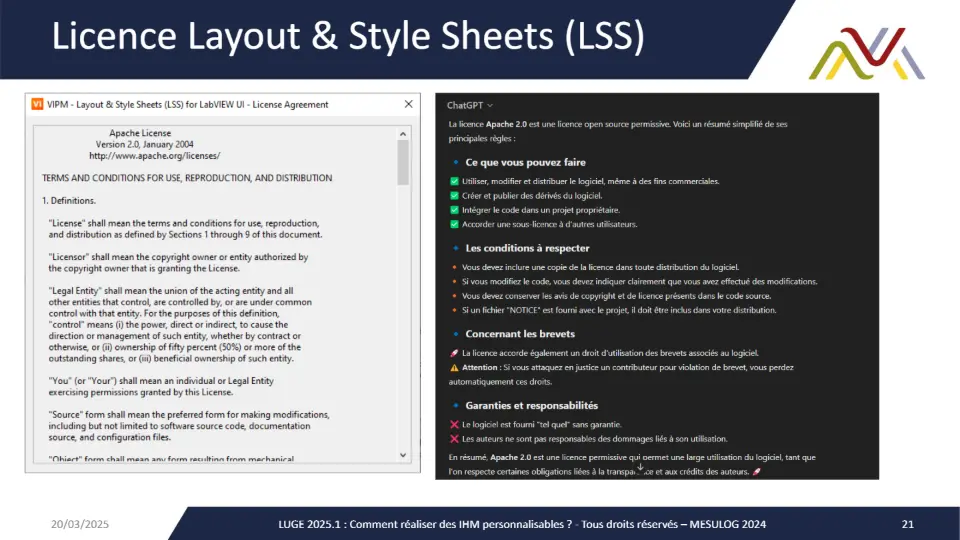960x540 pixels.
Task: Click blue diamond beside "Garanties et responsabilités"
Action: click(x=456, y=405)
